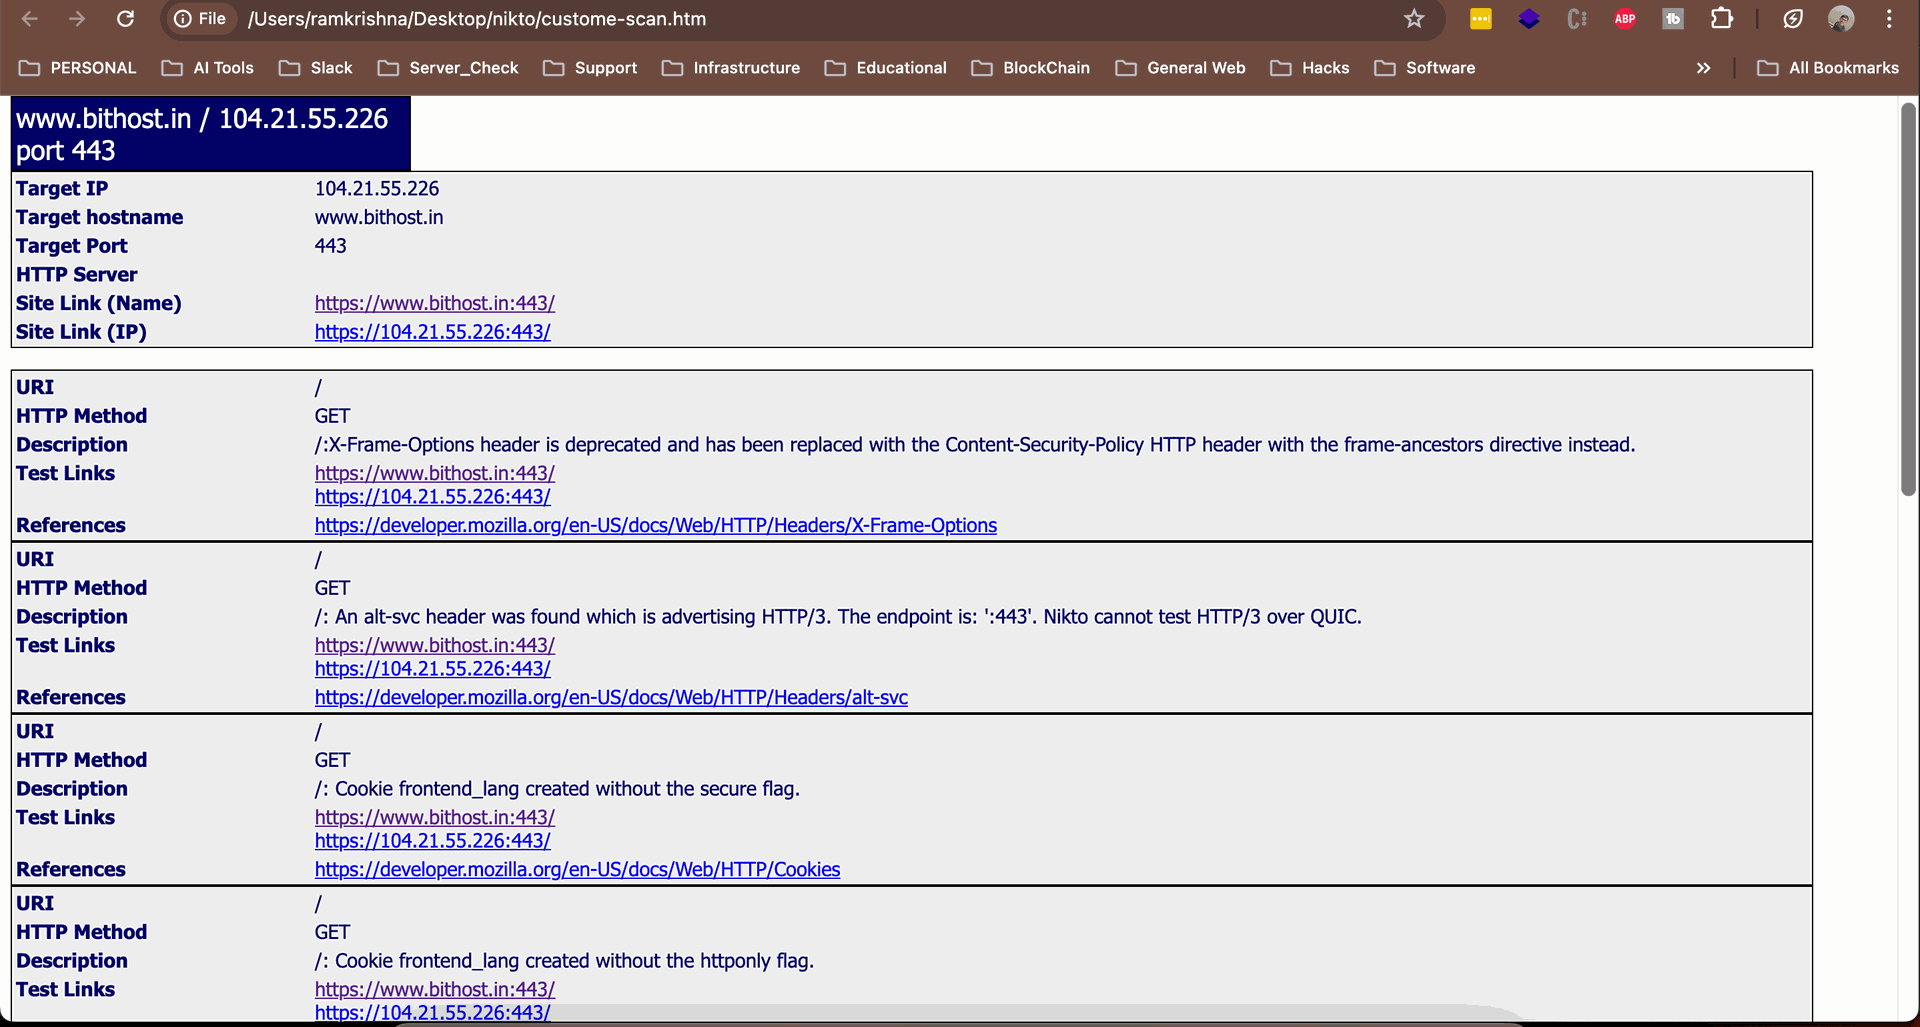Screen dimensions: 1920x1027
Task: Go back with the browser back arrow
Action: click(x=30, y=19)
